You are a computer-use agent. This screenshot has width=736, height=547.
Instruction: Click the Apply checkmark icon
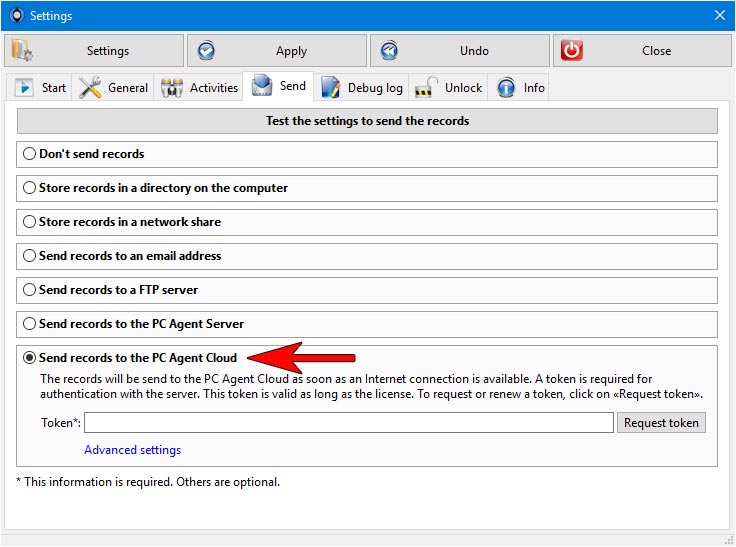pyautogui.click(x=206, y=51)
